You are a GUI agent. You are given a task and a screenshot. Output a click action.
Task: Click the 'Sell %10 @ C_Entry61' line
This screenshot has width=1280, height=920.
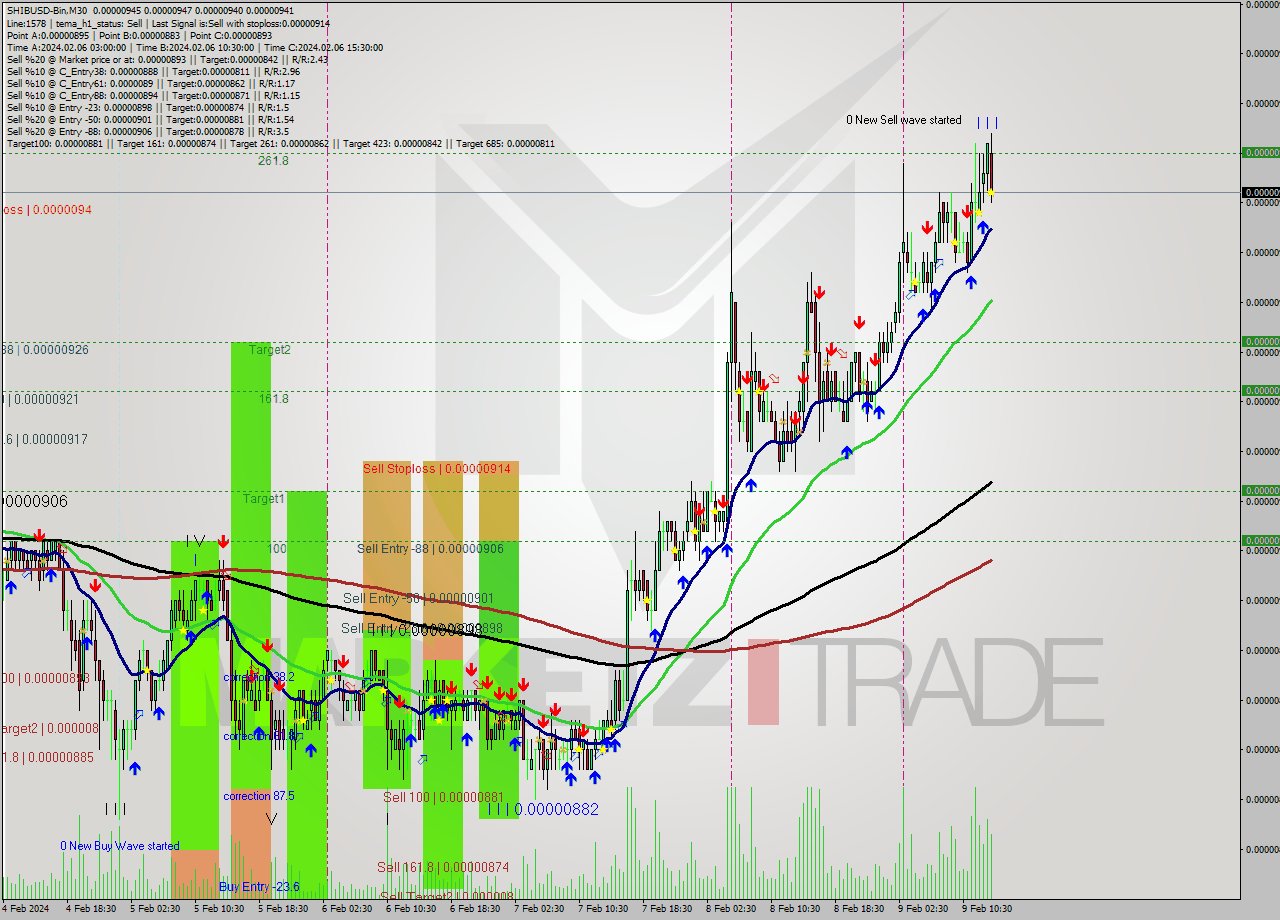(150, 83)
